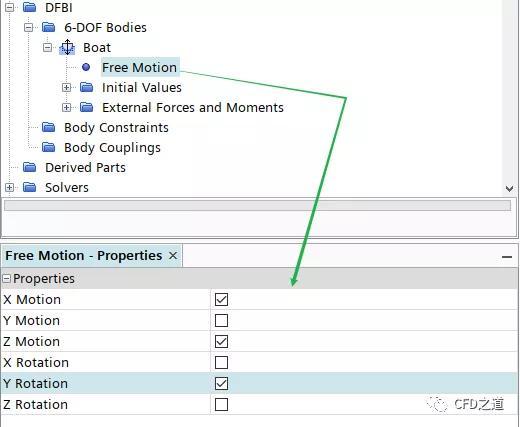Enable the Z Rotation checkbox
Viewport: 520px width, 427px height.
[221, 404]
